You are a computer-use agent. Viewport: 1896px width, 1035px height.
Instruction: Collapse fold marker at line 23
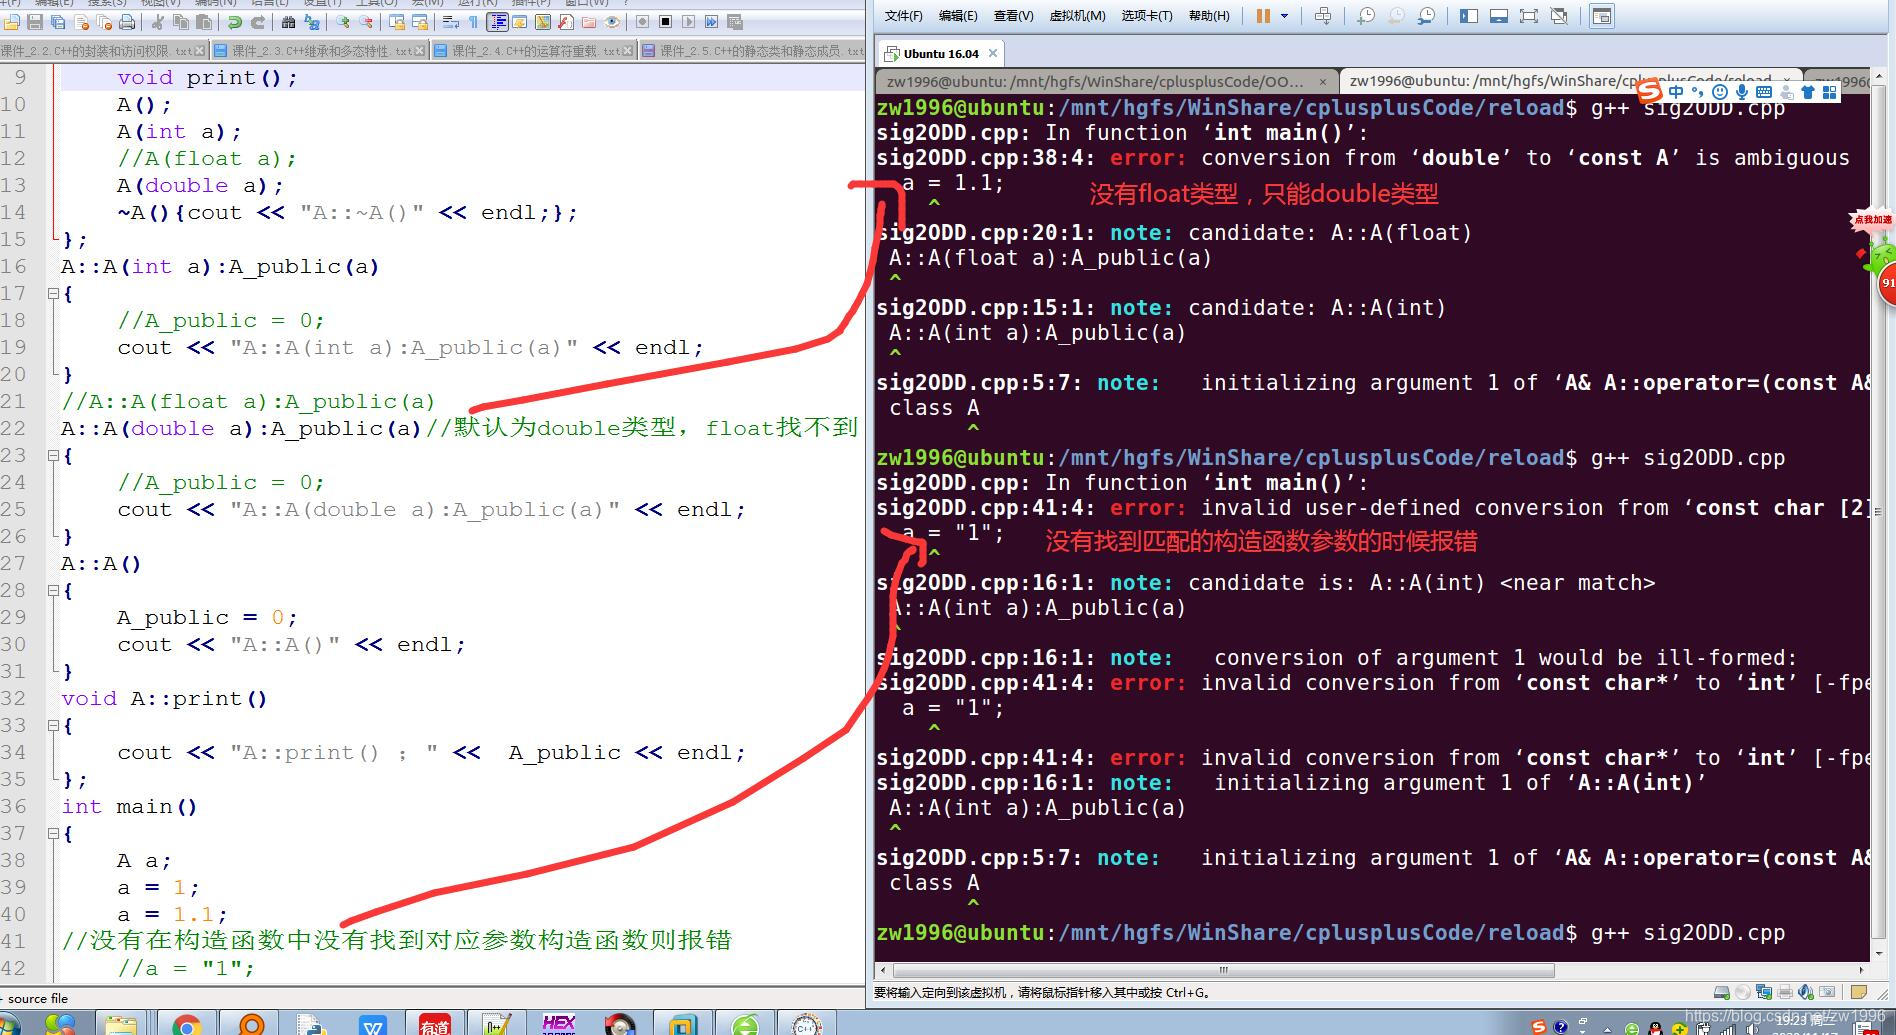click(x=53, y=456)
